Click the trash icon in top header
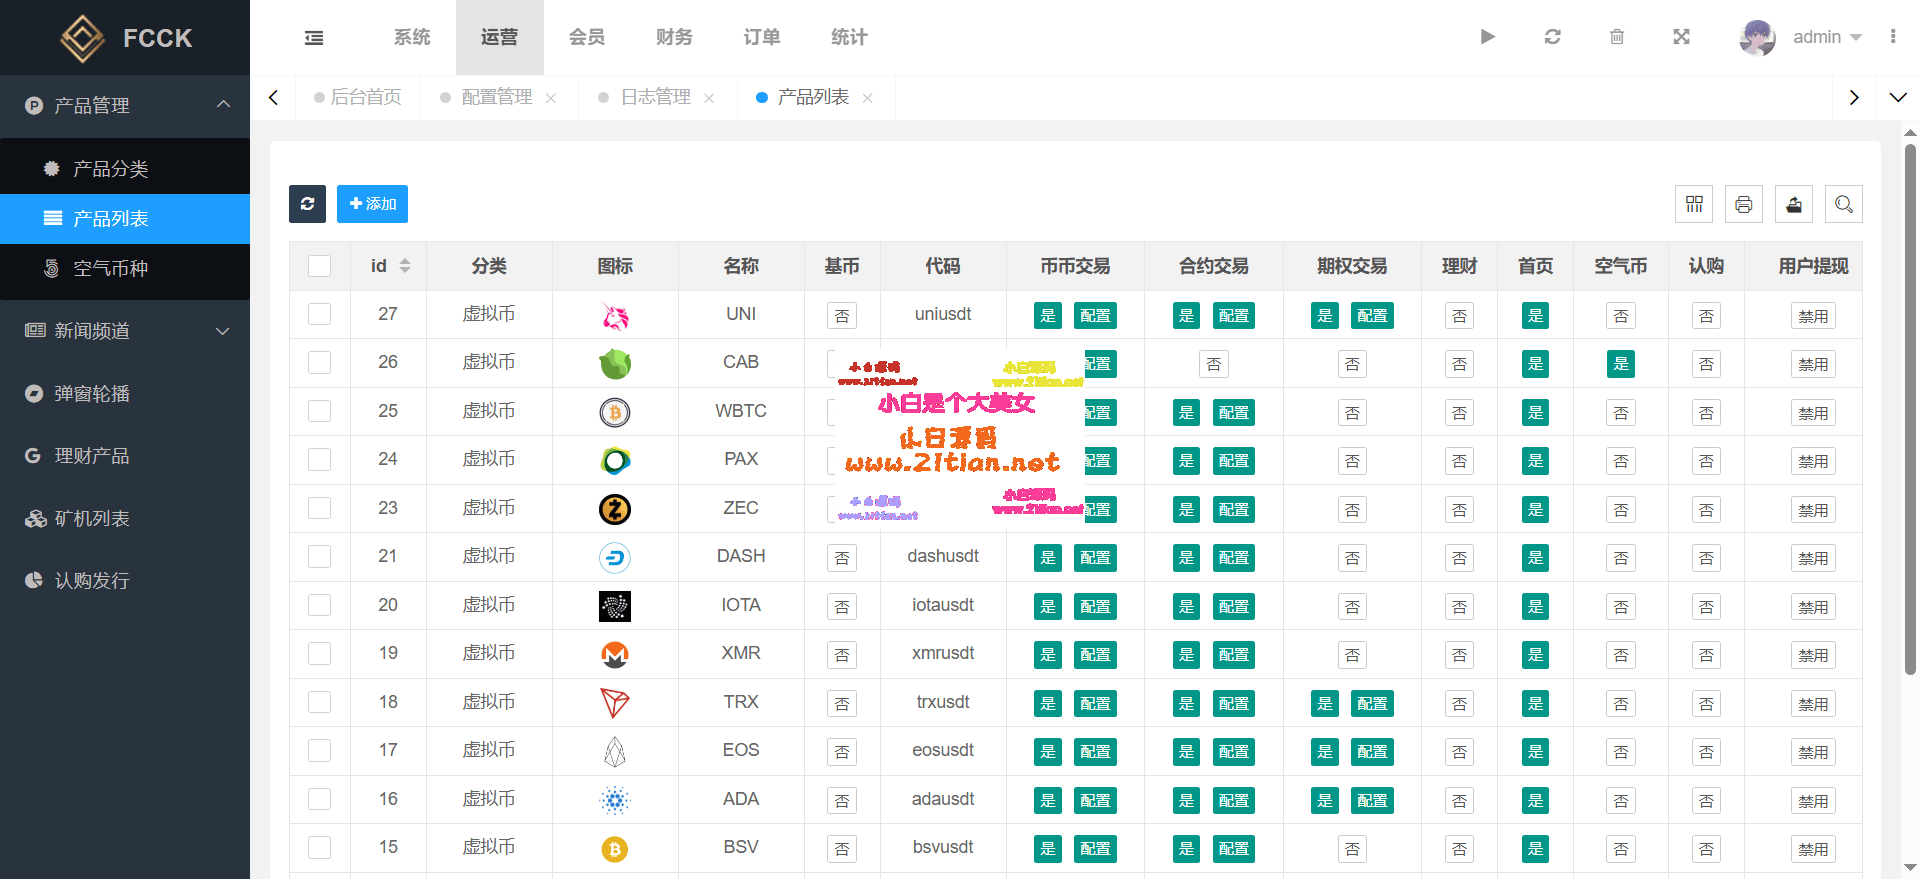This screenshot has width=1920, height=879. tap(1617, 37)
